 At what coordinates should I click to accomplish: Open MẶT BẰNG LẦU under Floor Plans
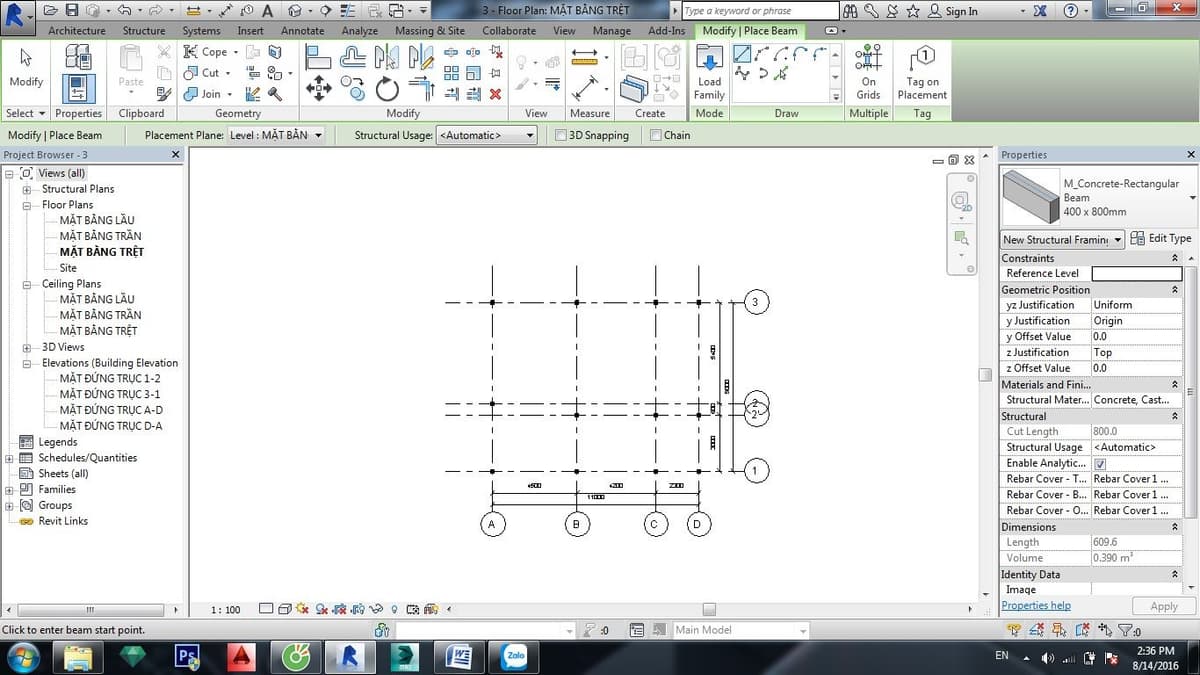(x=97, y=220)
